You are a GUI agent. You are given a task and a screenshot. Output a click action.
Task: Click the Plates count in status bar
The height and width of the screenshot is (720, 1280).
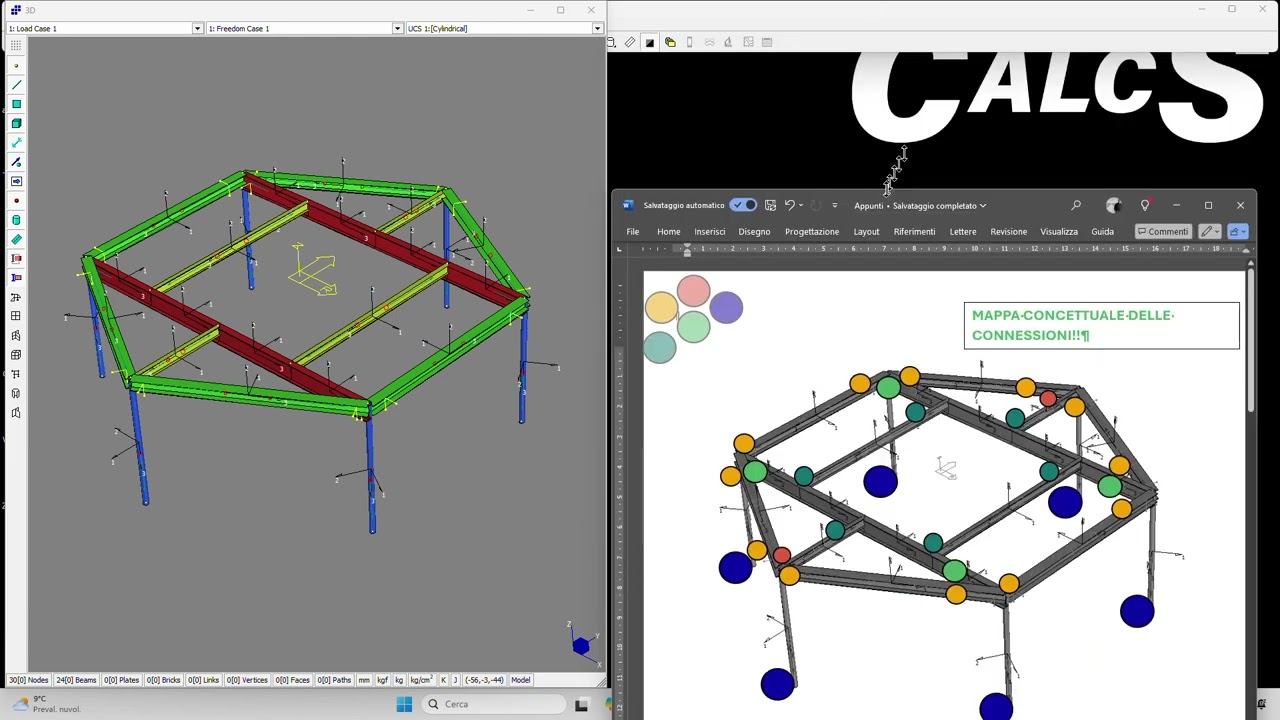click(x=122, y=680)
